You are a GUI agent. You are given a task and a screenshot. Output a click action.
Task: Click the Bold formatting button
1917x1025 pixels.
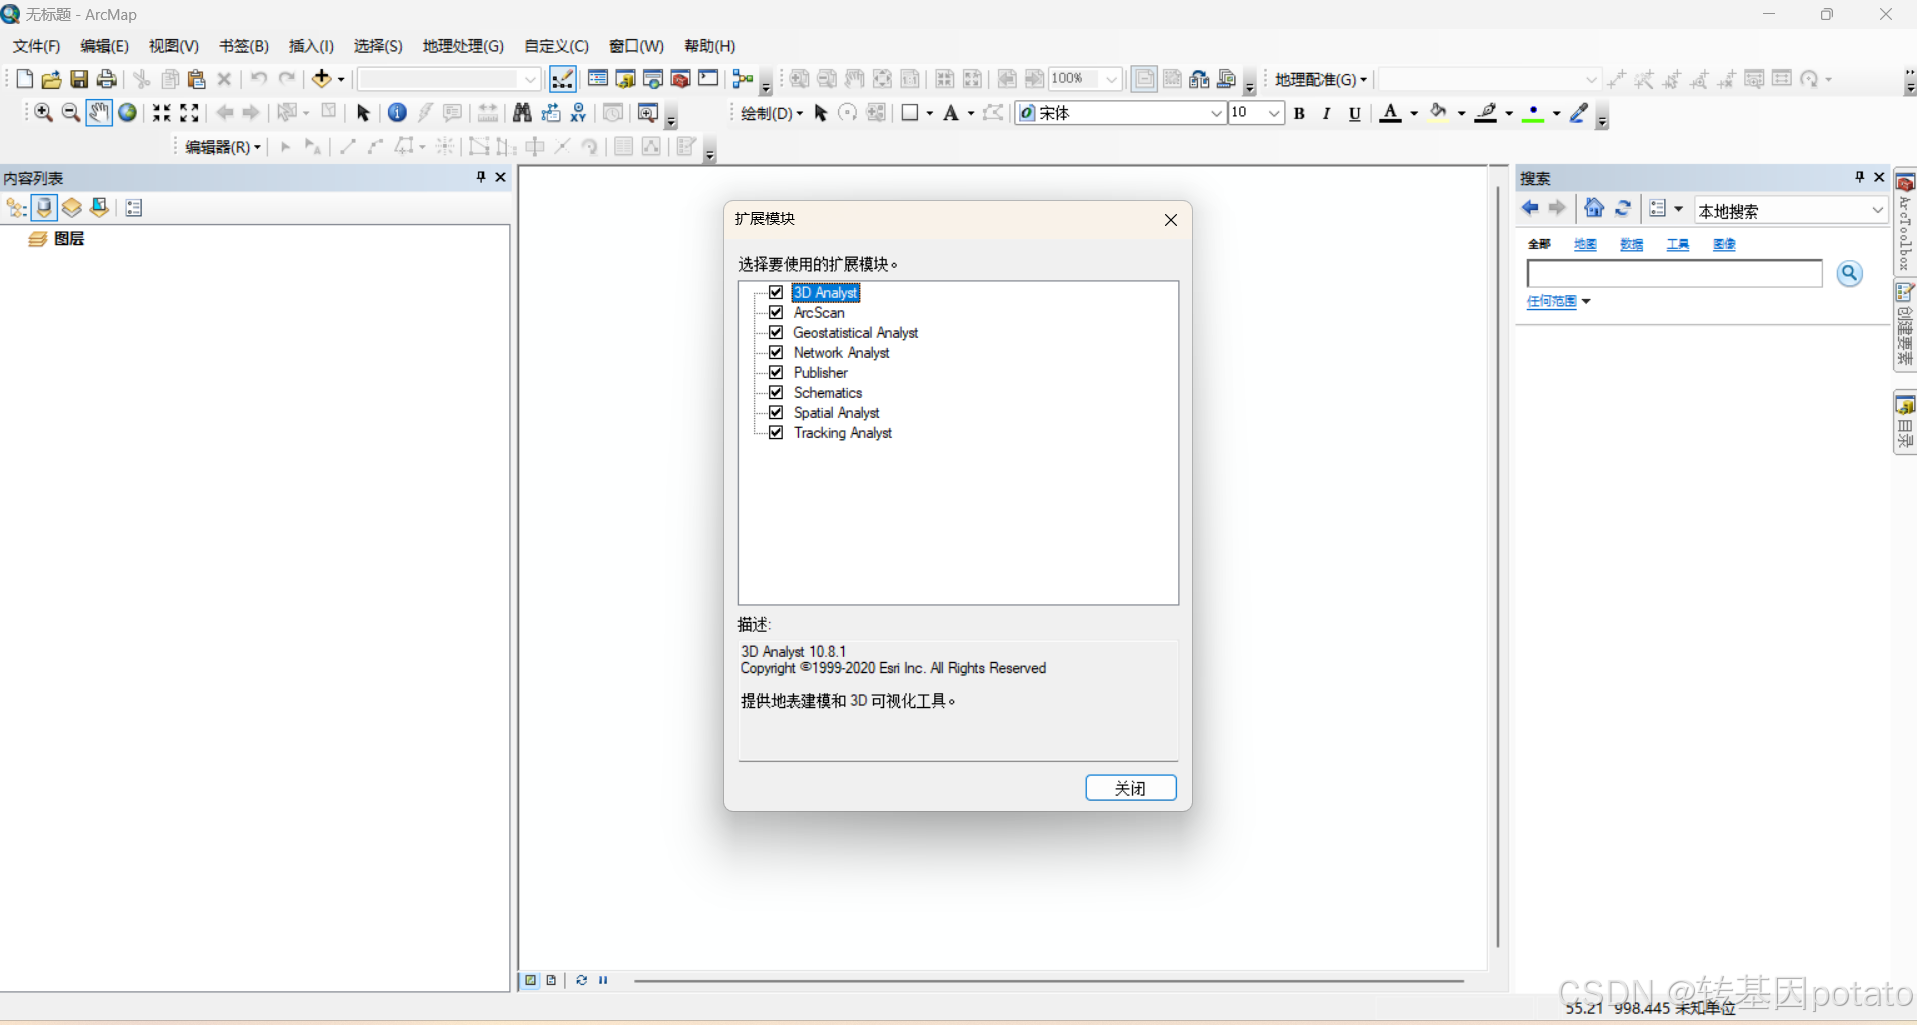1299,113
